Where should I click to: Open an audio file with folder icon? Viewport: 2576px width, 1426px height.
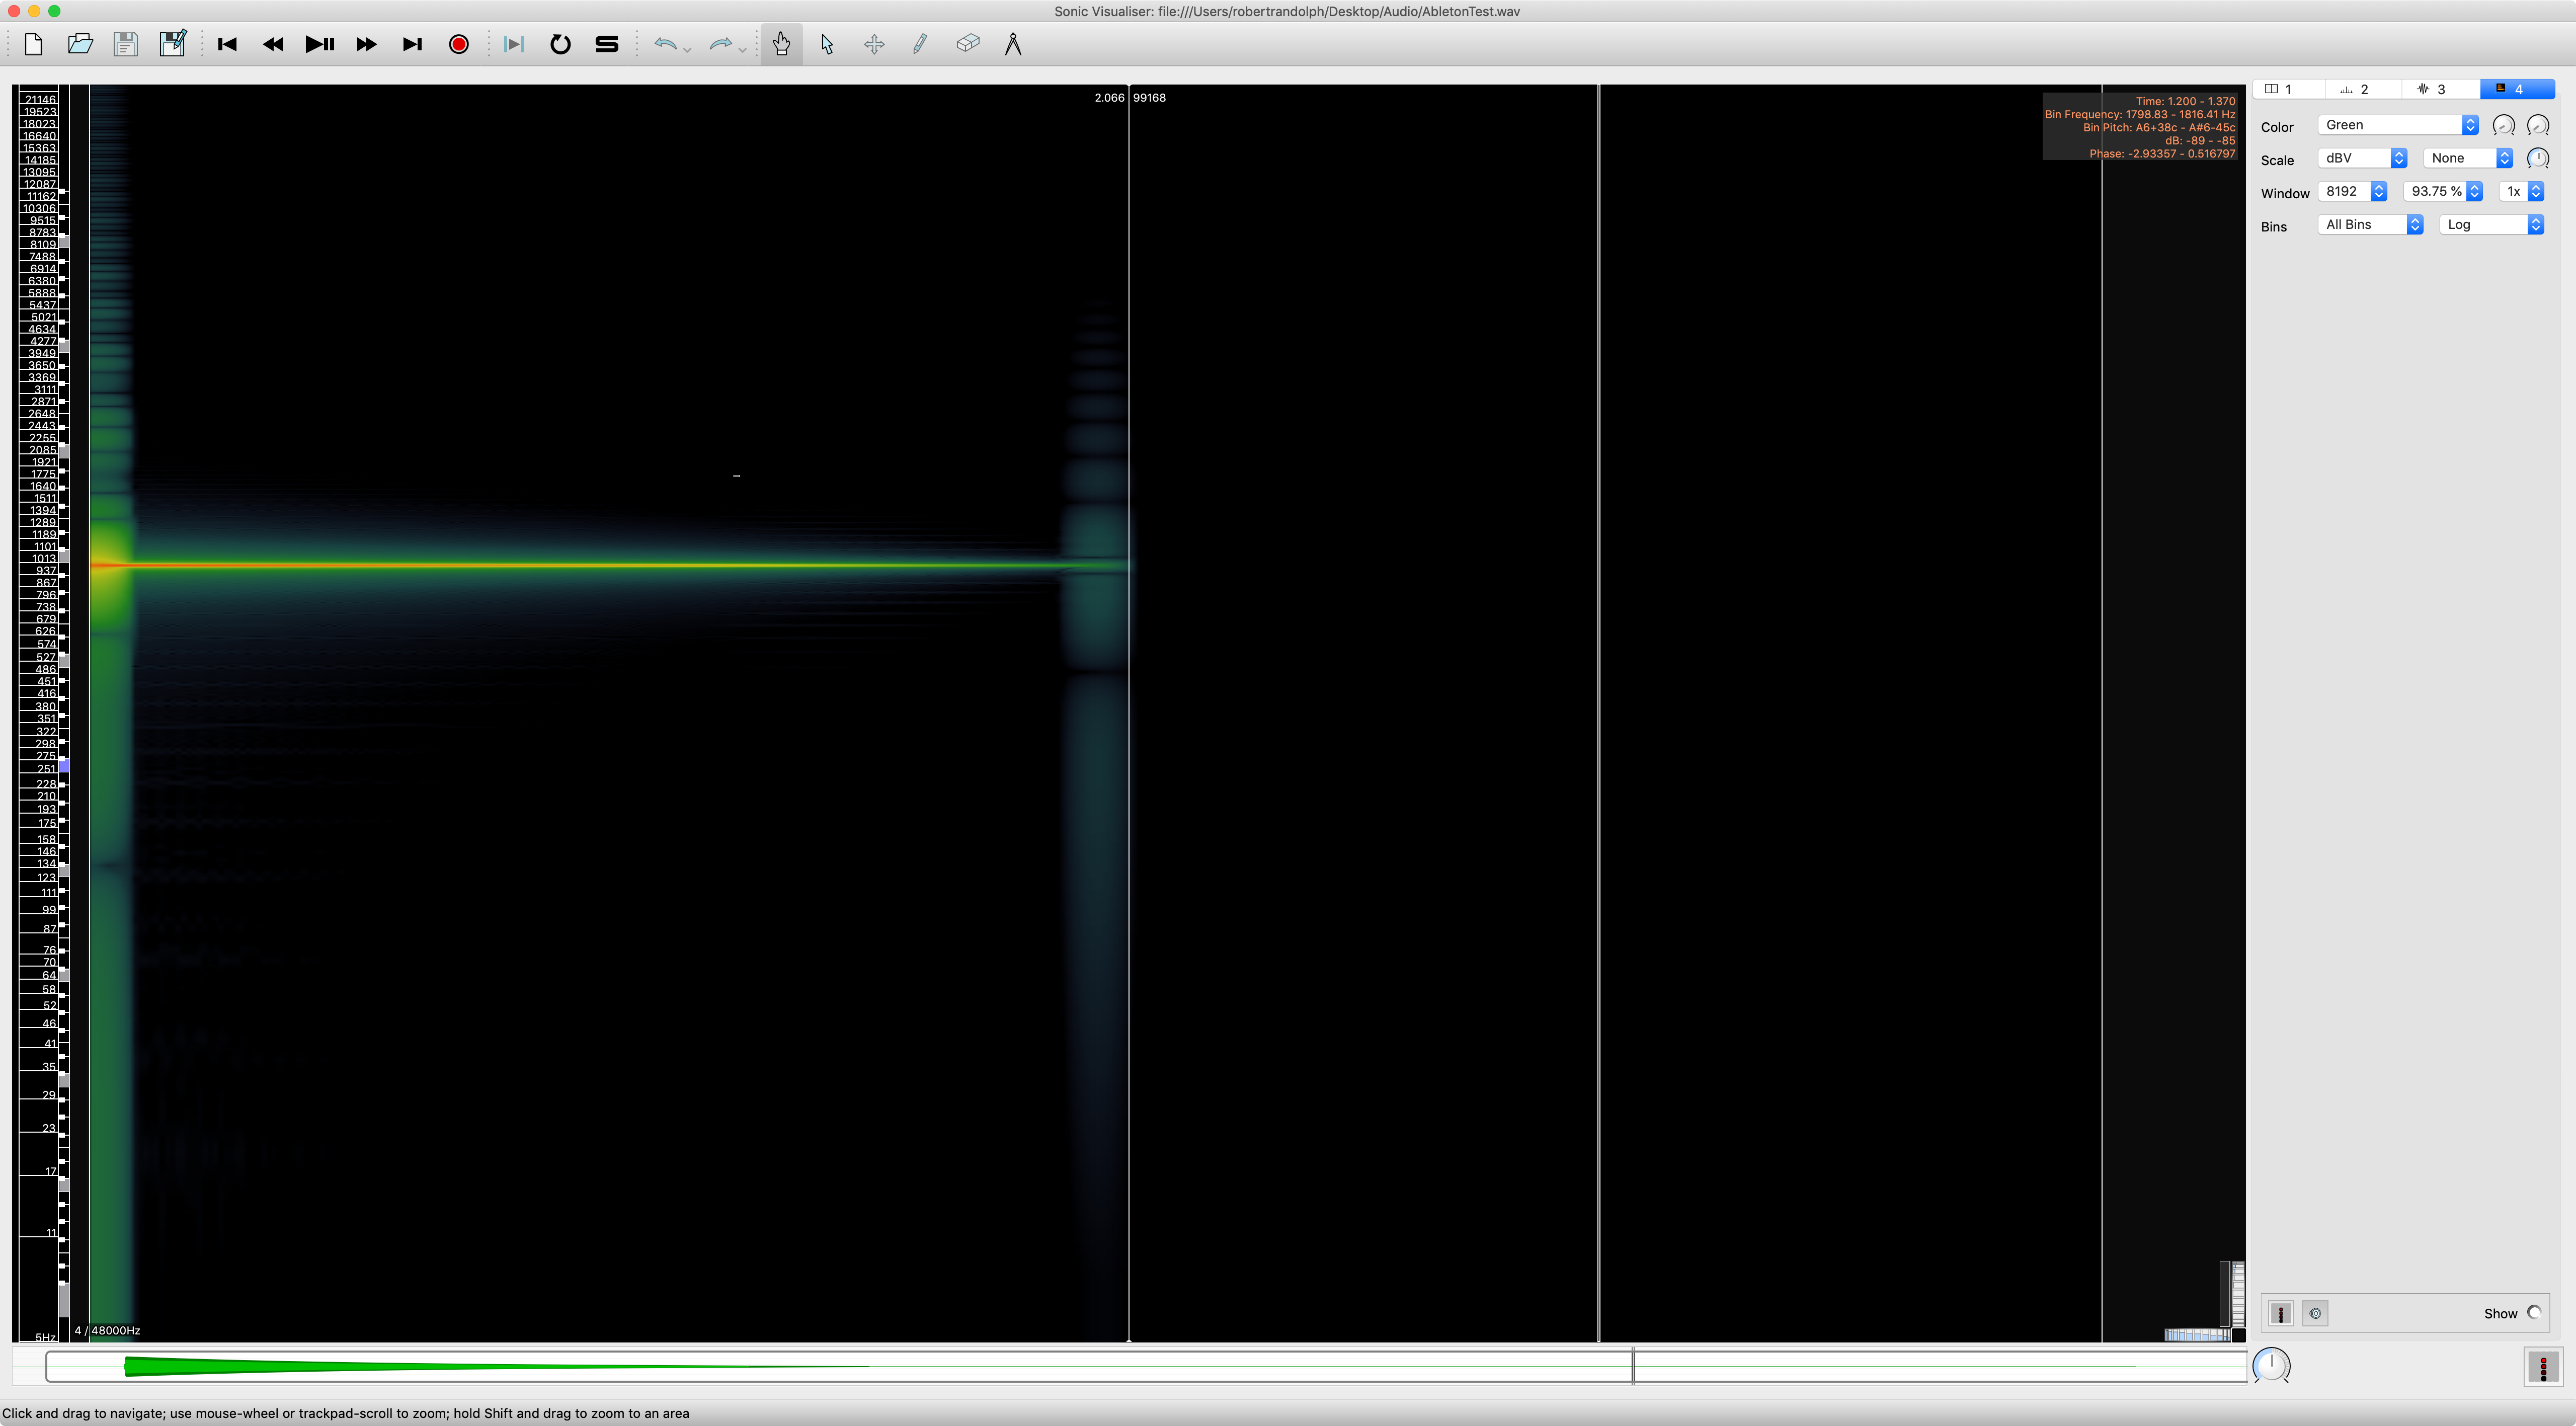click(80, 44)
